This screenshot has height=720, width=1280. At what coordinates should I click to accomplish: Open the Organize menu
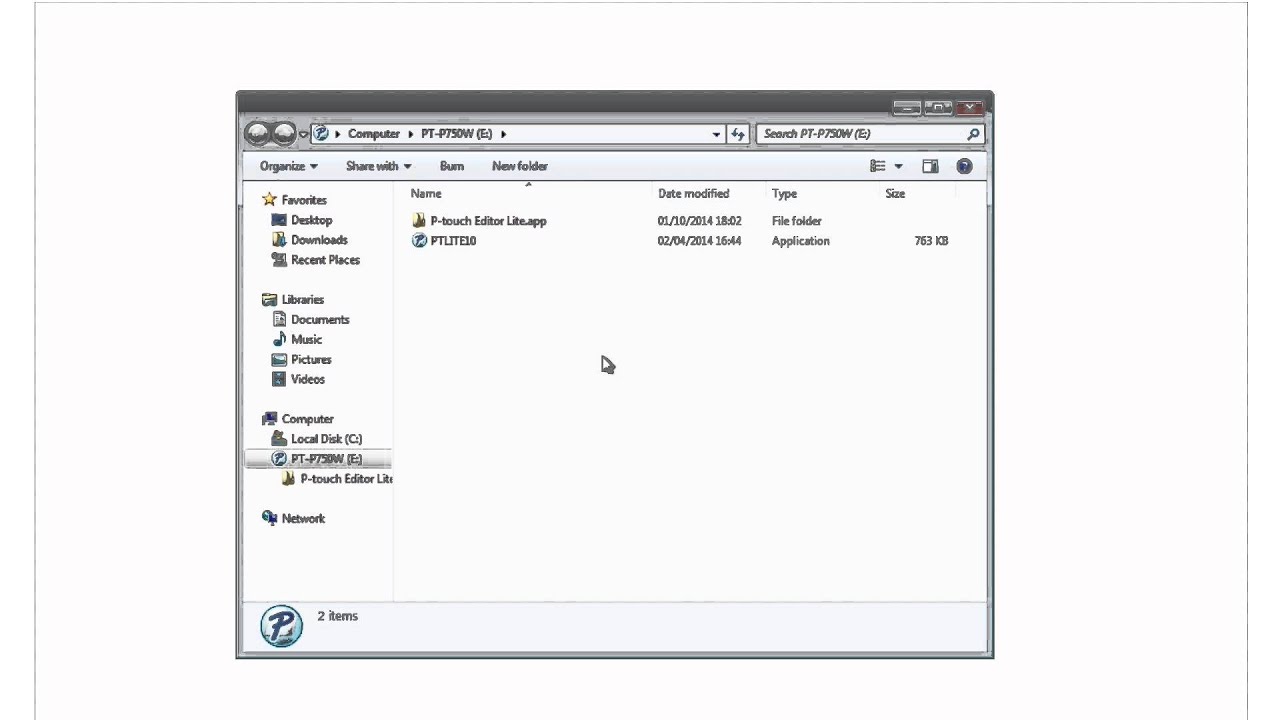pyautogui.click(x=289, y=166)
